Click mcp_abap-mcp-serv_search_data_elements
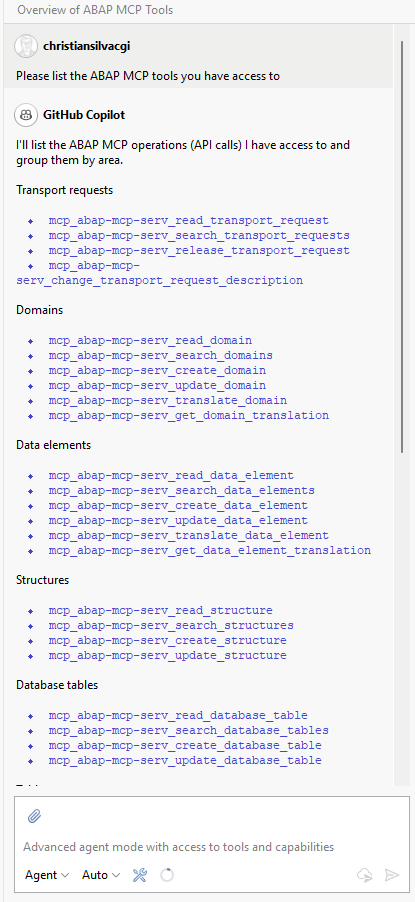Viewport: 415px width, 902px height. click(182, 491)
